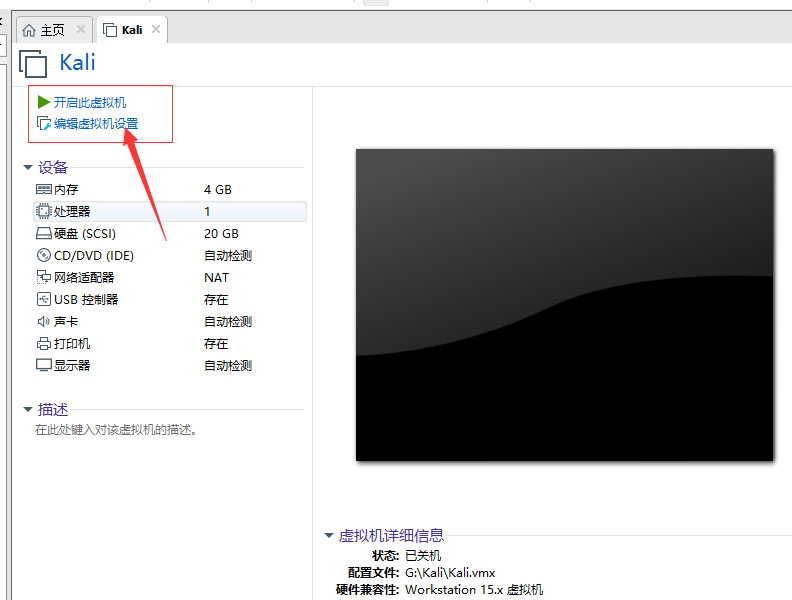Collapse the 设备 devices section
The height and width of the screenshot is (600, 792).
[28, 167]
